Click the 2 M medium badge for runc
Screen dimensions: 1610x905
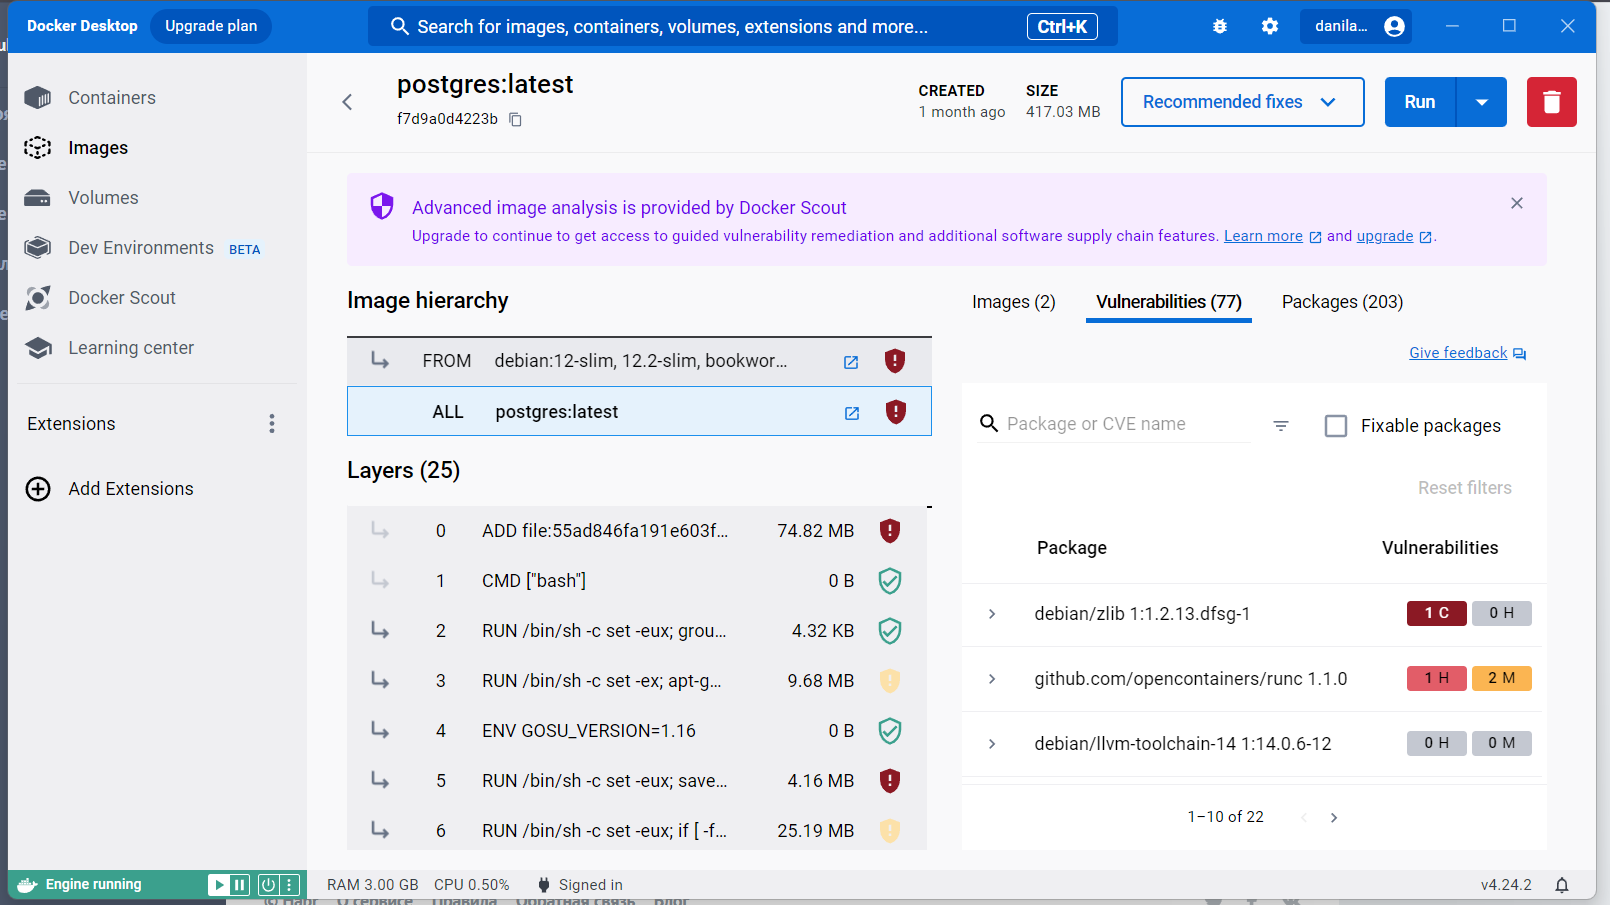pos(1502,678)
